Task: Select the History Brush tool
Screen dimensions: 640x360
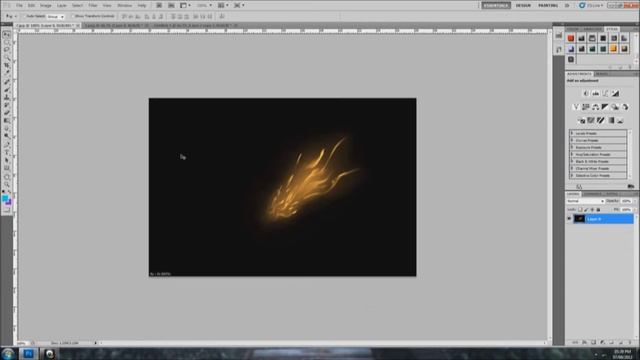Action: [x=7, y=105]
